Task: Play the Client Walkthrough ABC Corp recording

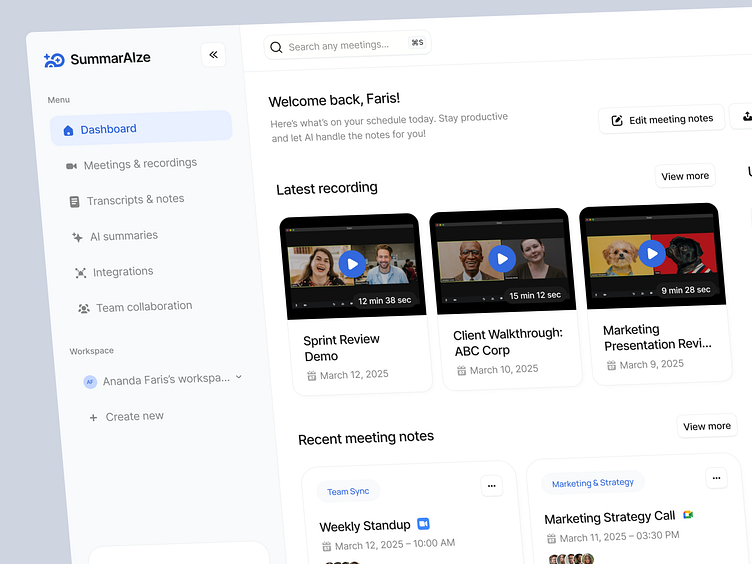Action: click(502, 260)
